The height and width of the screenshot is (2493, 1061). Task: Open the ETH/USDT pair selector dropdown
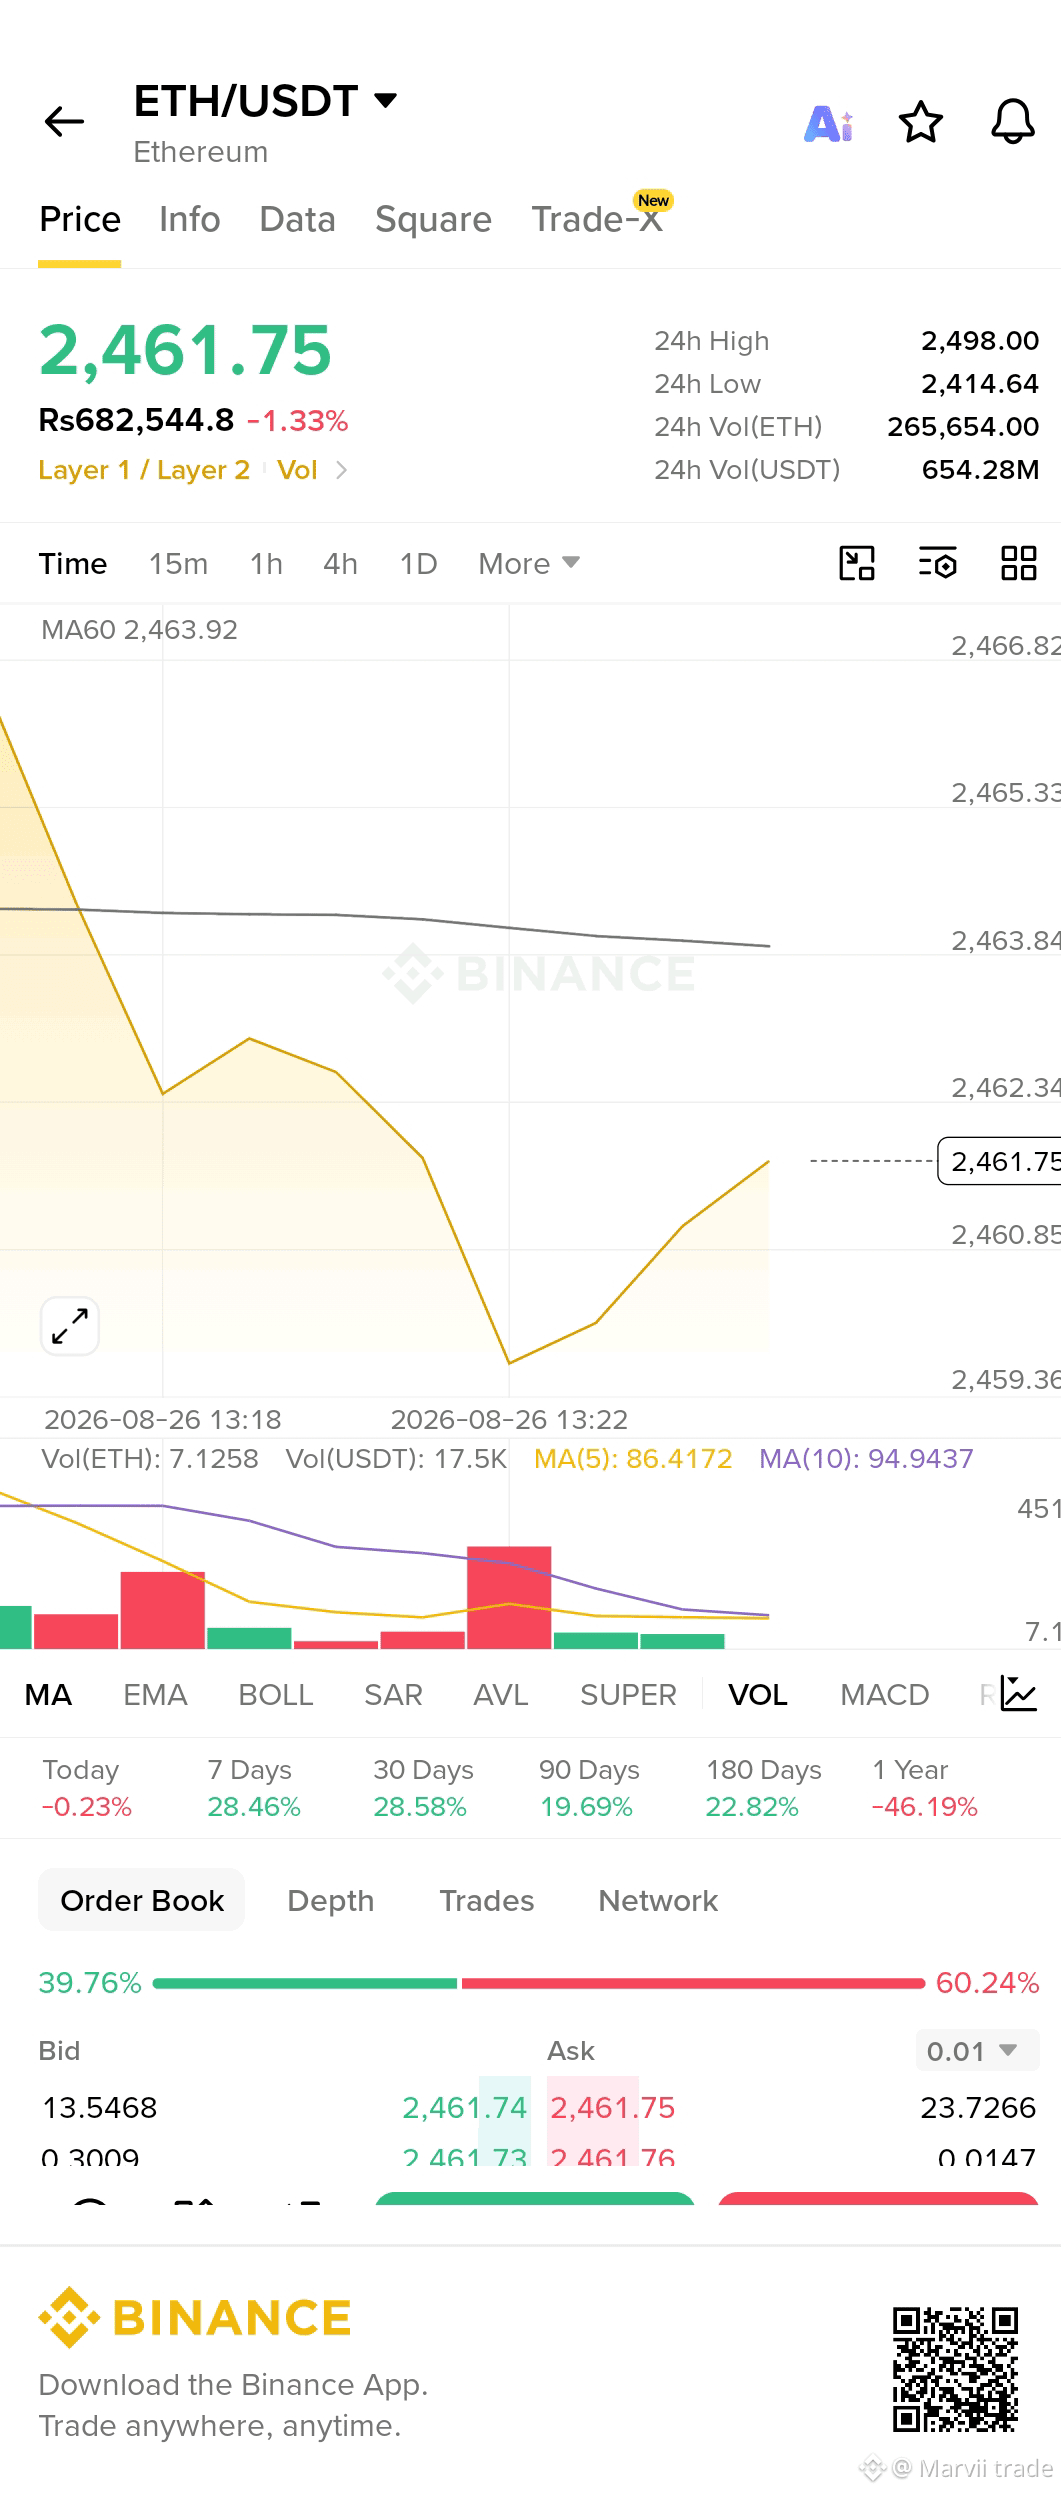click(266, 101)
